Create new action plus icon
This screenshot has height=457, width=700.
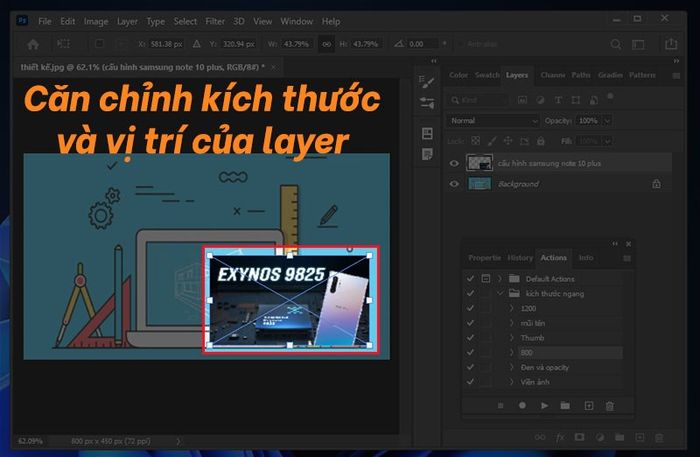(589, 406)
